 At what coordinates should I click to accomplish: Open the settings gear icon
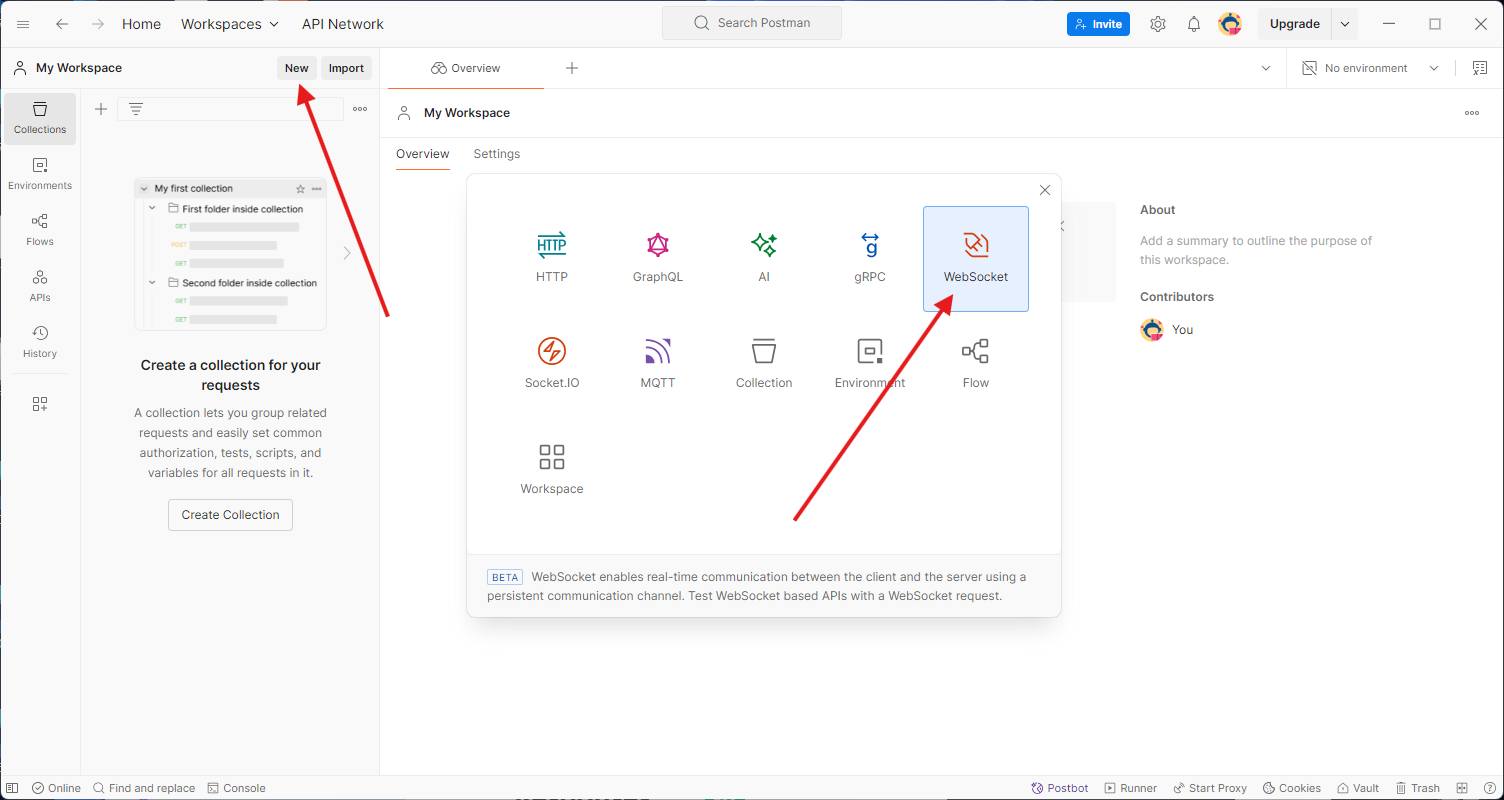pyautogui.click(x=1157, y=24)
